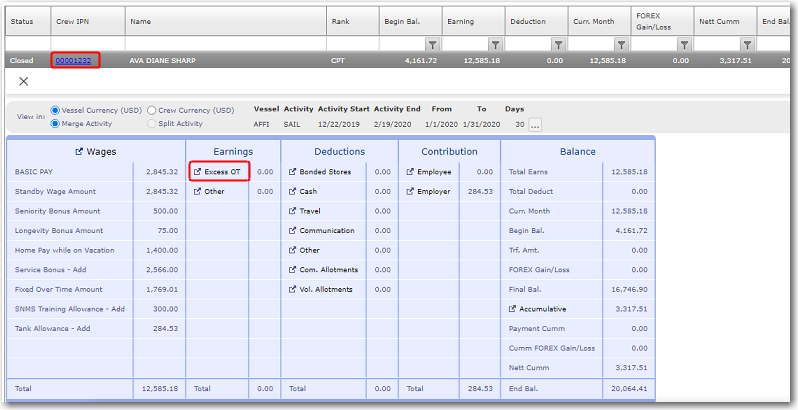Screen dimensions: 798x410
Task: Open Accumulative balance link icon
Action: click(x=513, y=309)
